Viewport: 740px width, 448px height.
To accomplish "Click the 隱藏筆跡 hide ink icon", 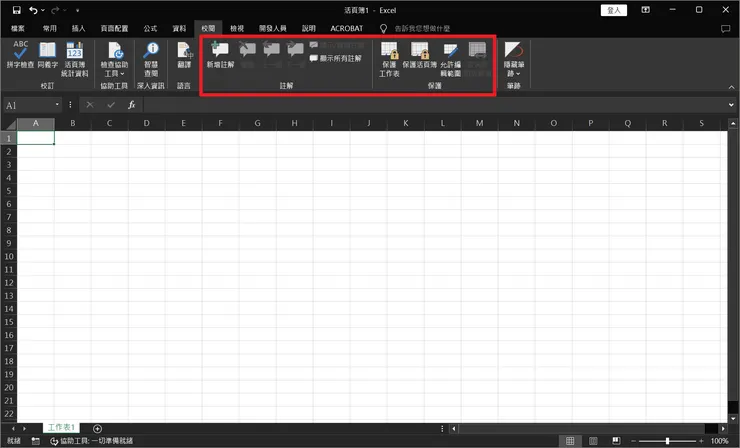I will pyautogui.click(x=513, y=50).
